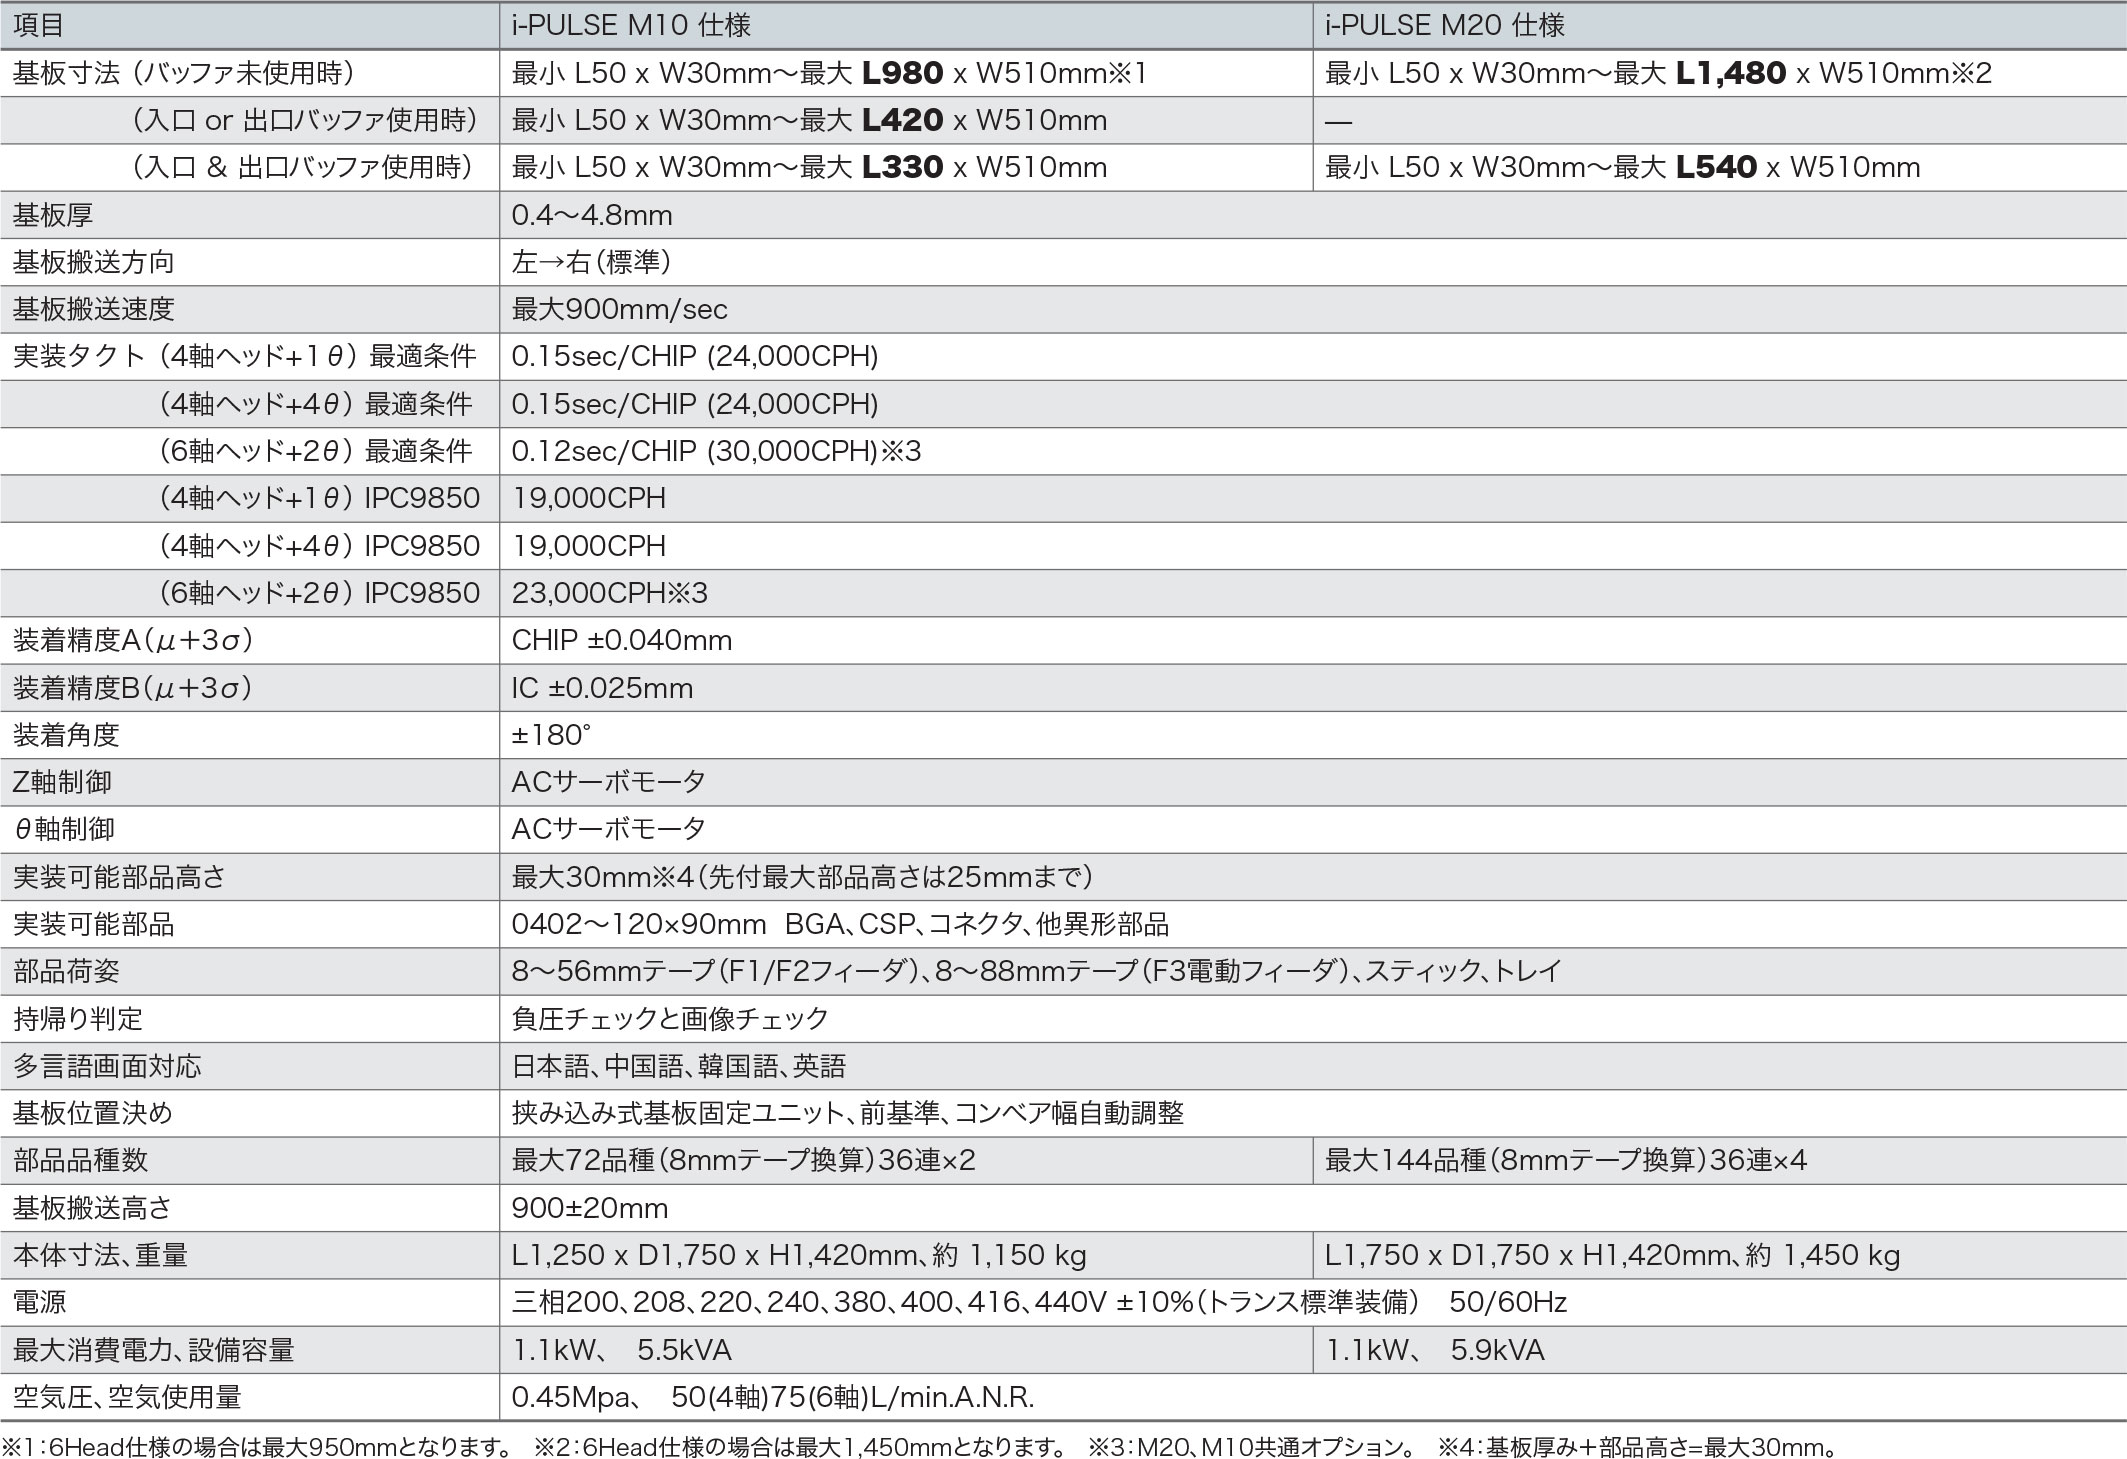Select the '最大144品種' M20 value
Image resolution: width=2127 pixels, height=1459 pixels.
click(x=1567, y=1160)
